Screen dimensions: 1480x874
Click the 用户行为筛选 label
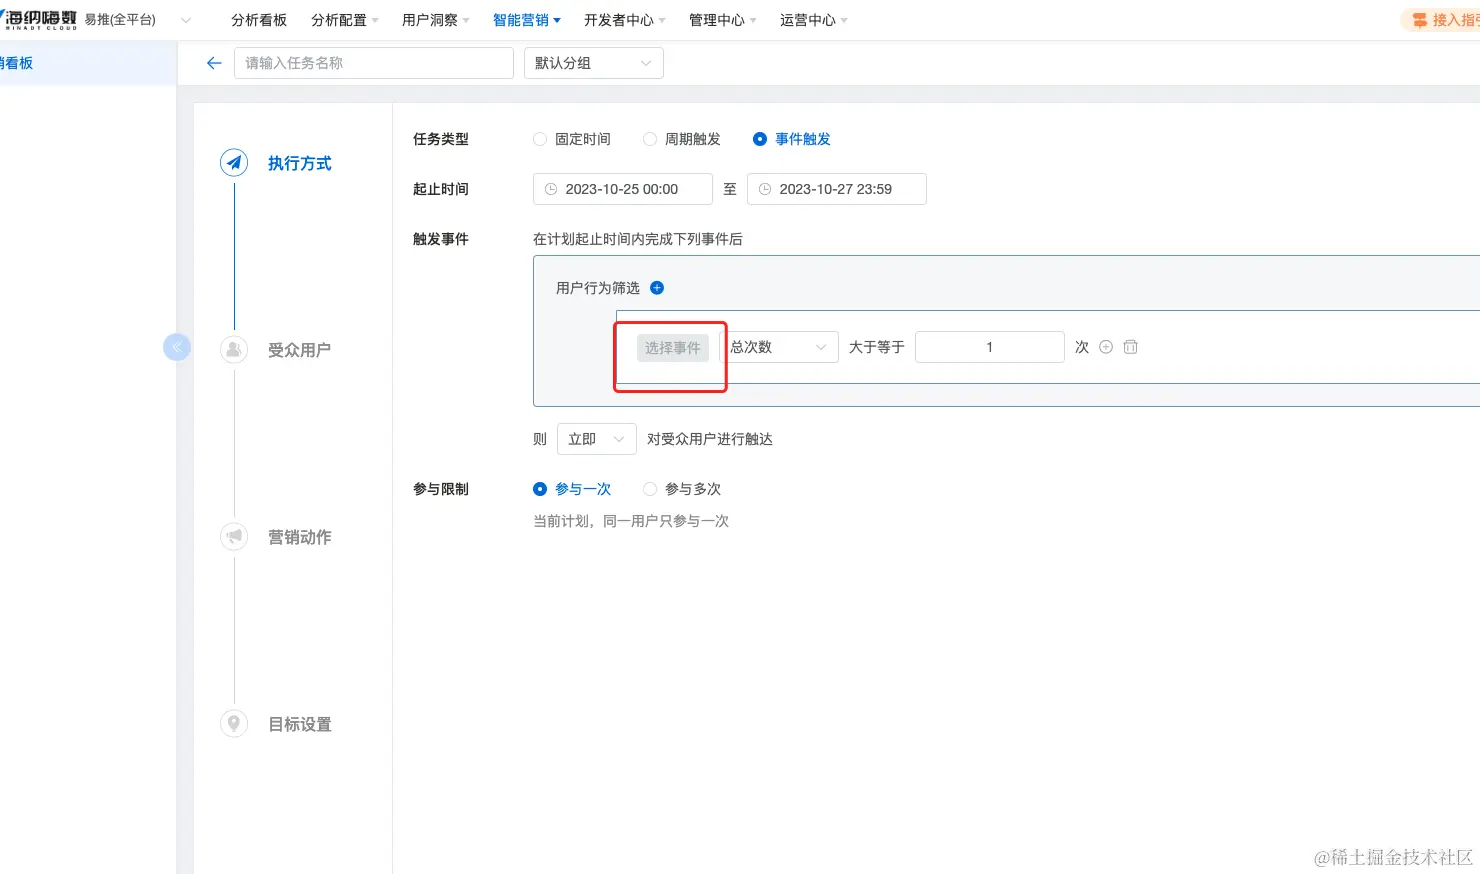pyautogui.click(x=598, y=288)
